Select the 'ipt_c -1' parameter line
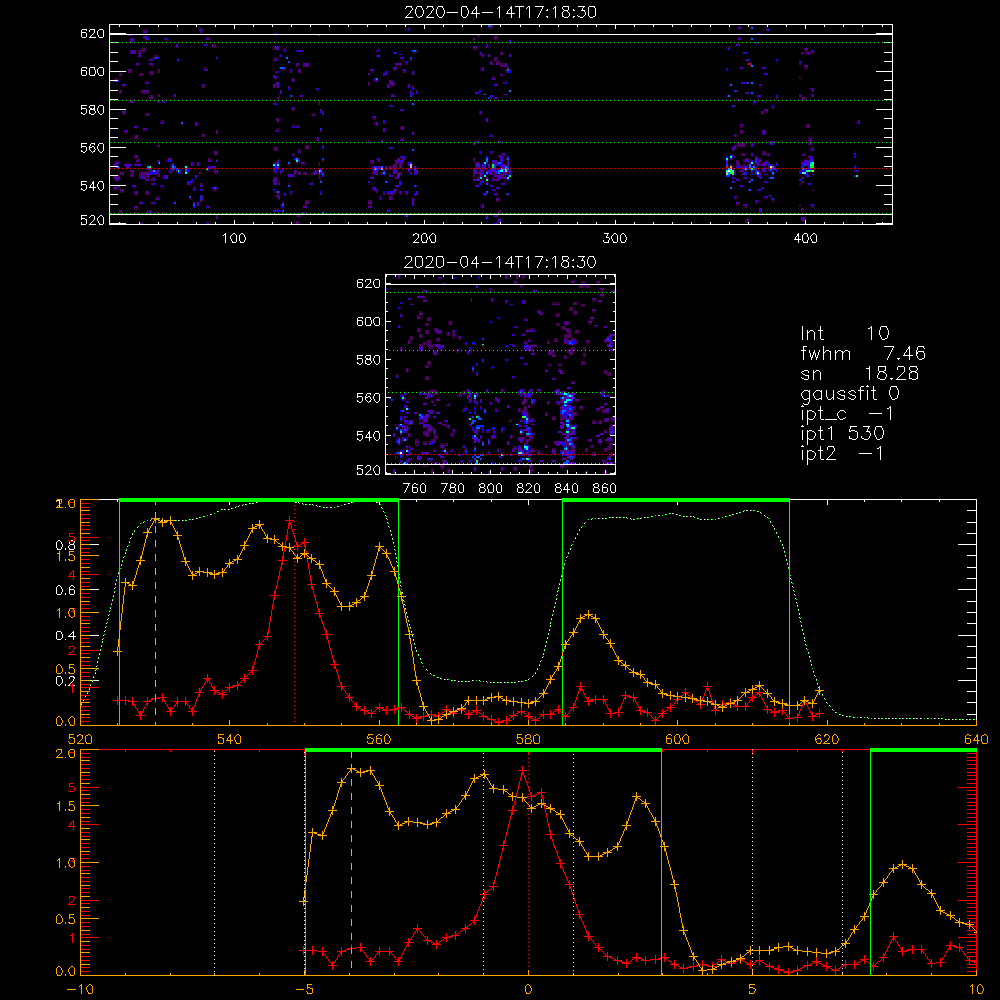1000x1000 pixels. pos(847,414)
